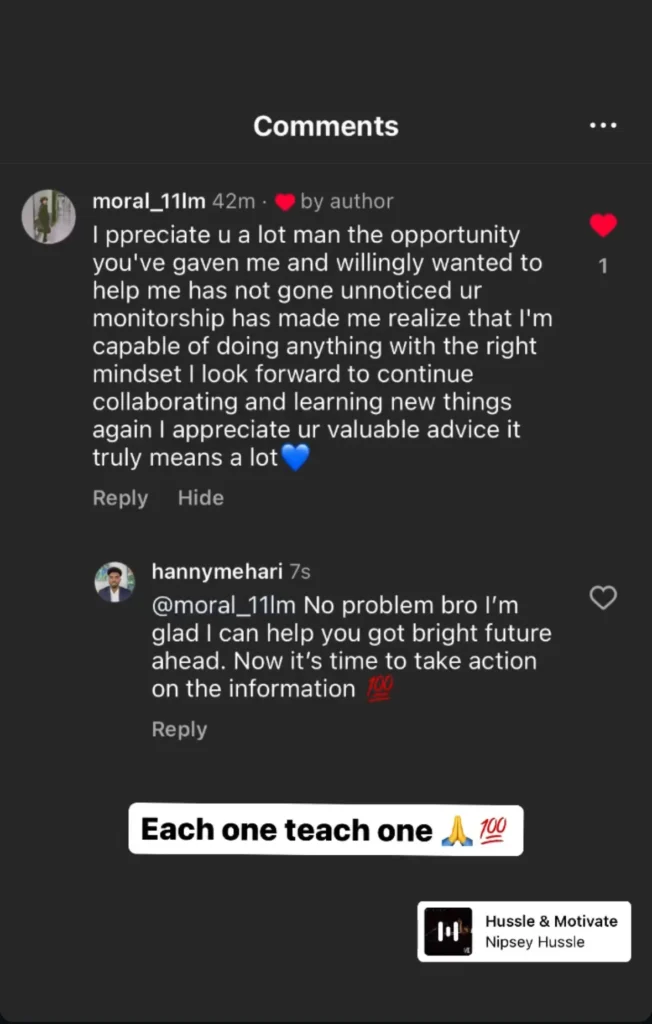Tap the hannymehari username
652x1024 pixels.
[x=217, y=572]
